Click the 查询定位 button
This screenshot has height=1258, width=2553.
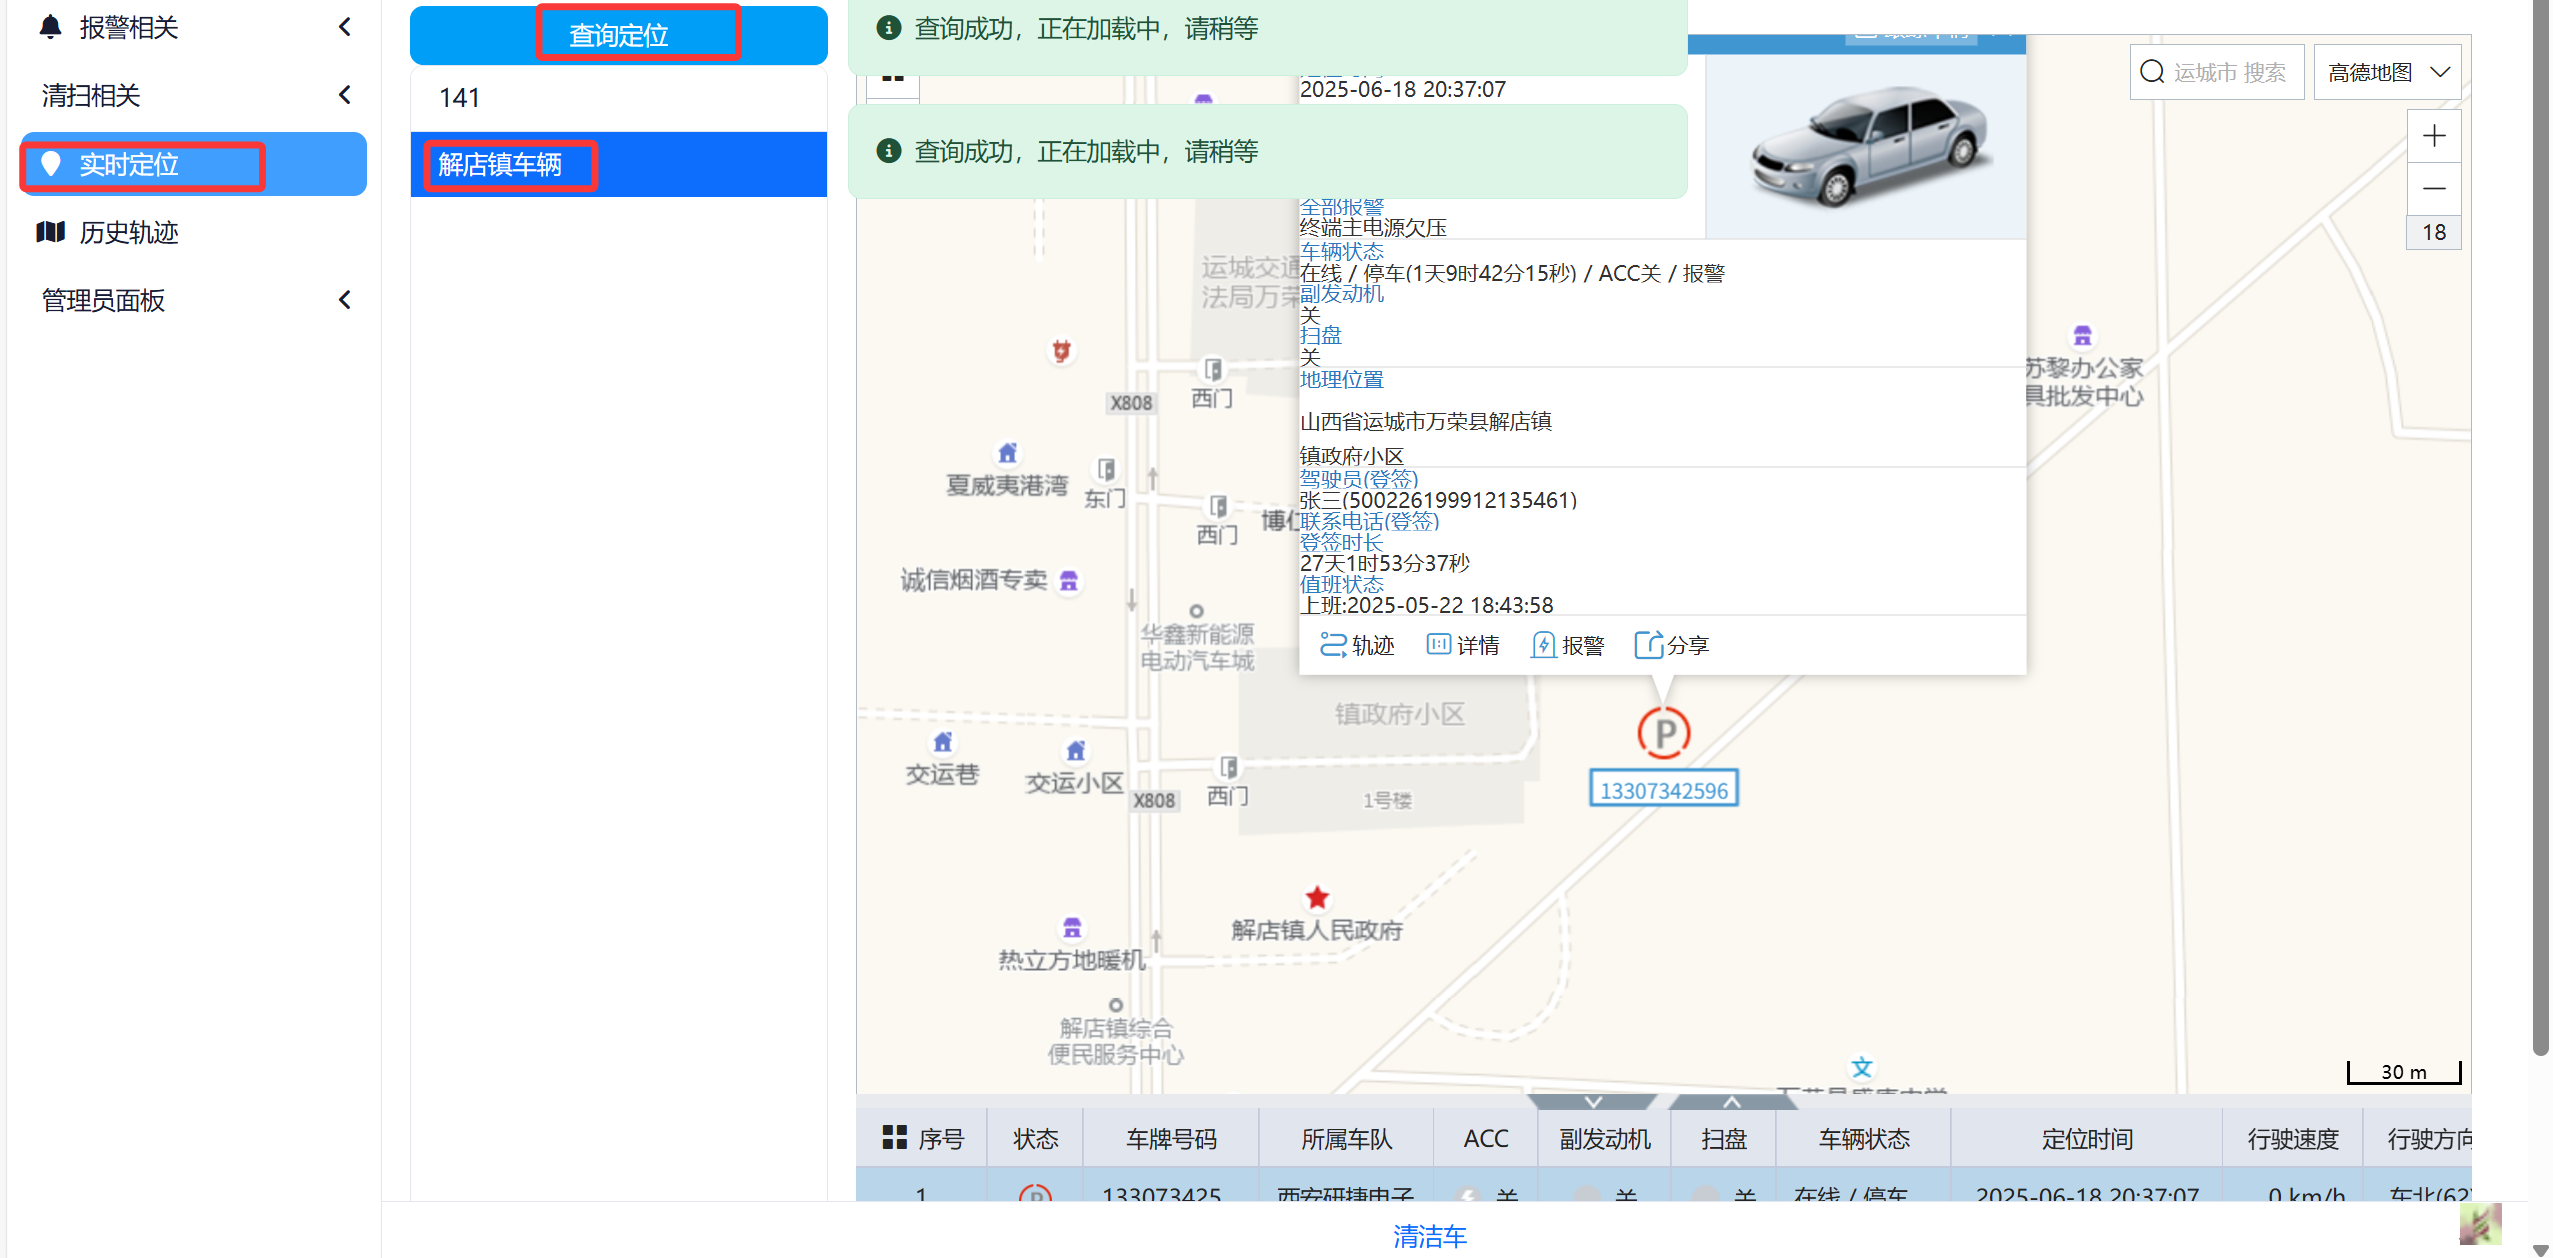pyautogui.click(x=618, y=35)
